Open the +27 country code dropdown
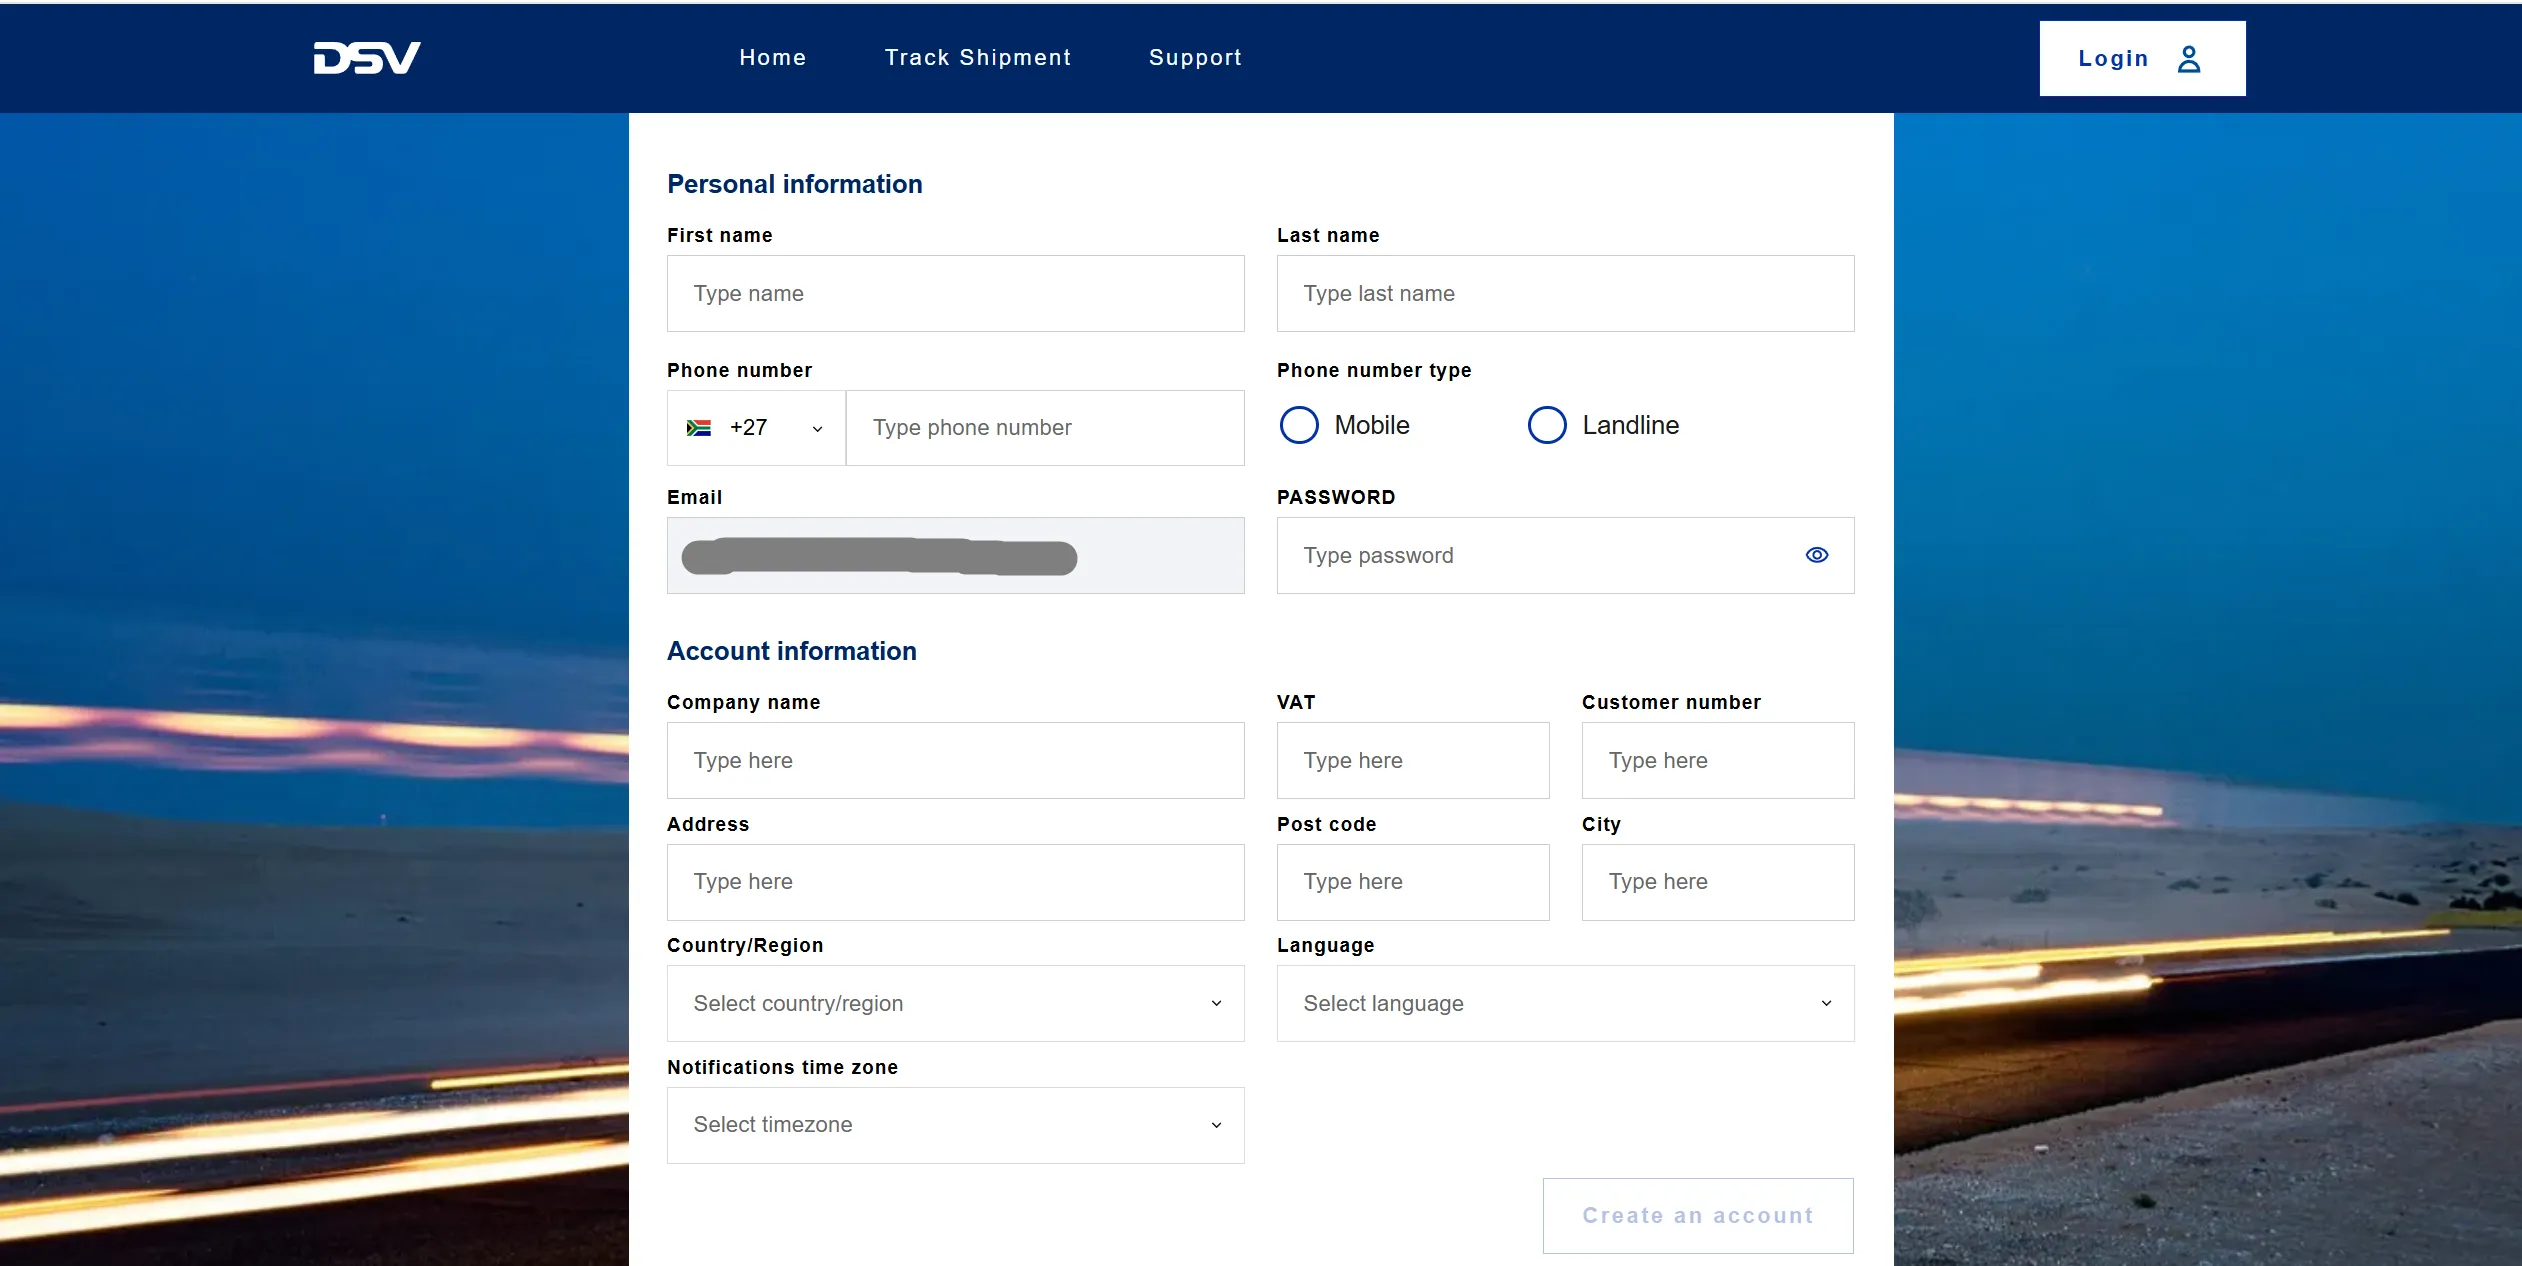 coord(757,428)
